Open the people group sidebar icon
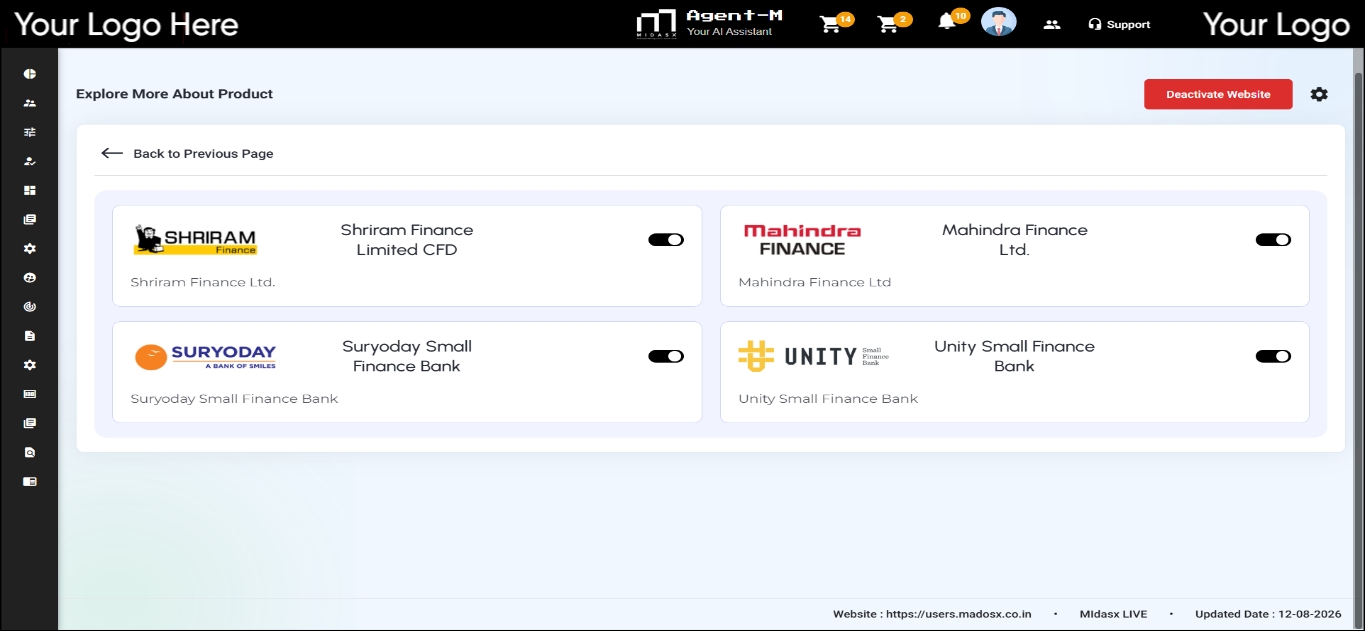1365x631 pixels. [x=30, y=103]
